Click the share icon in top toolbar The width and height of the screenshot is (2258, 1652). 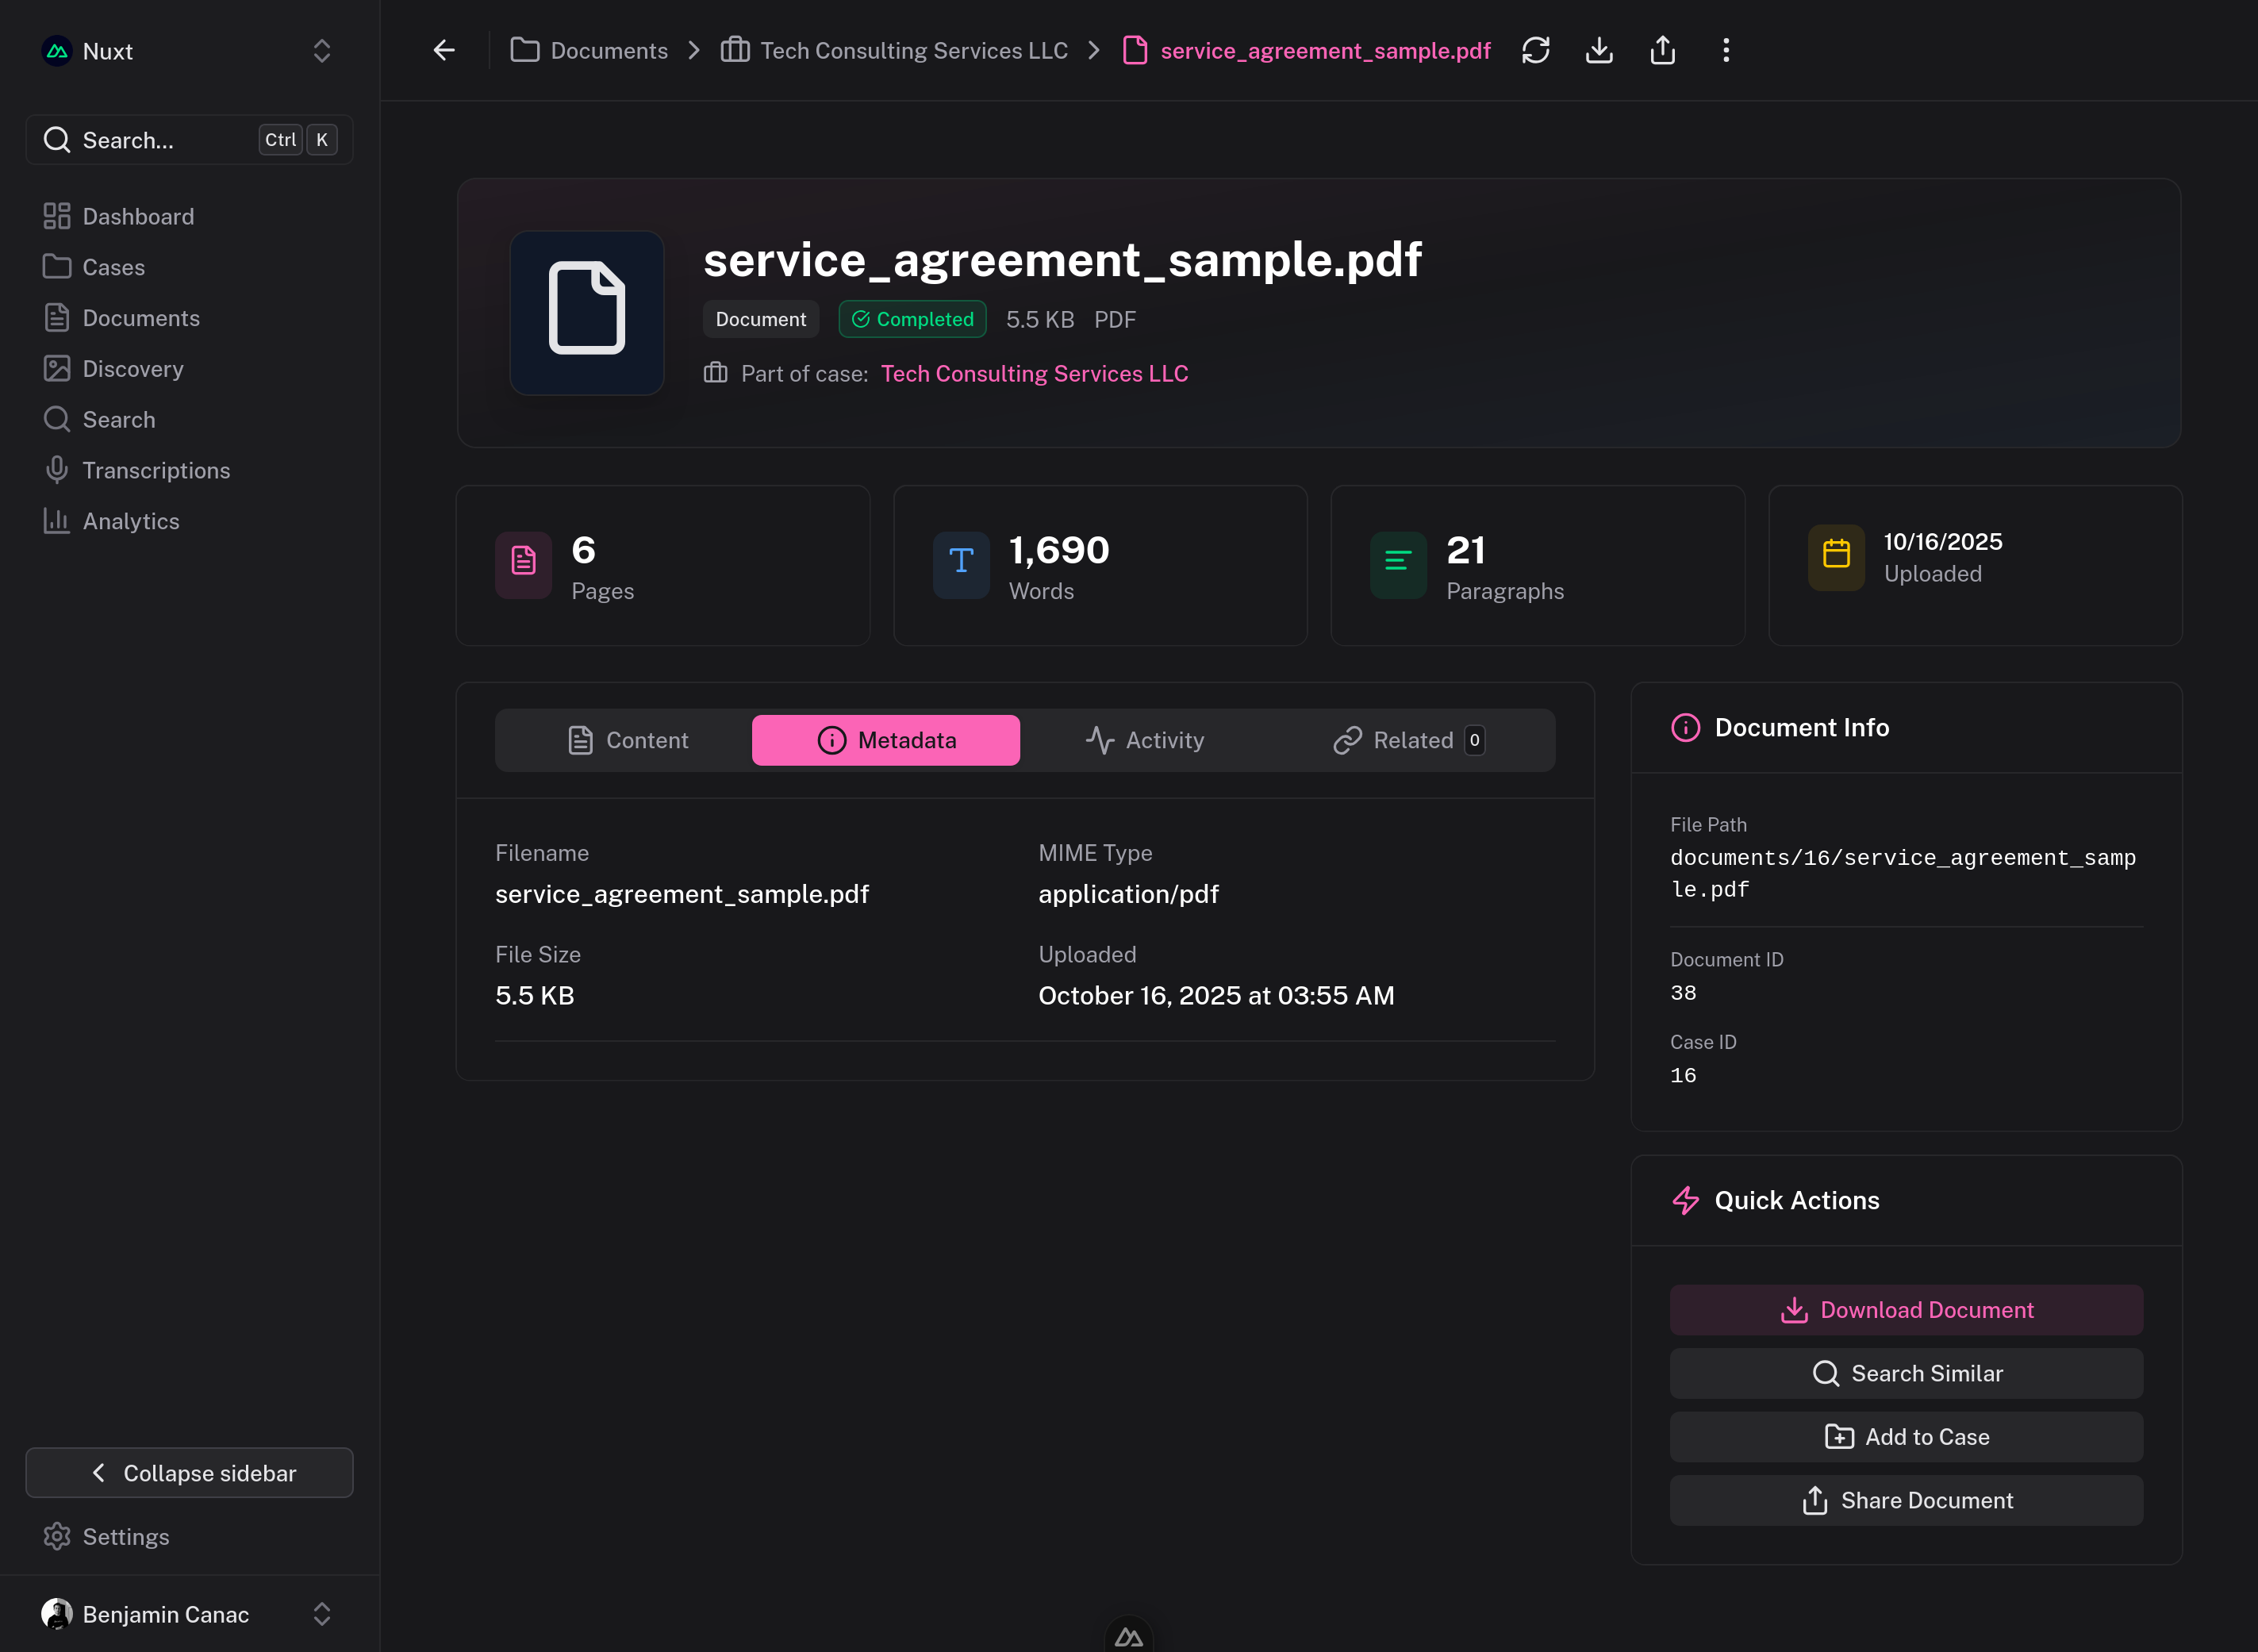click(x=1662, y=50)
